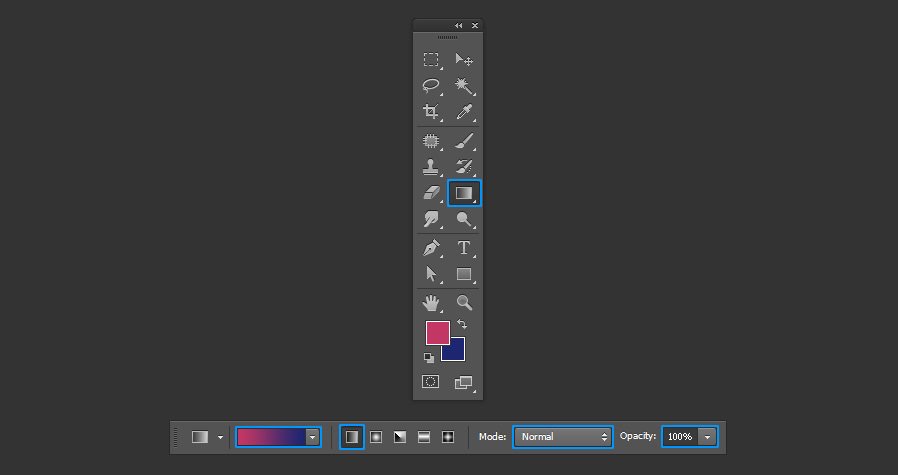Select the Rectangular Marquee tool
The width and height of the screenshot is (898, 475).
coord(431,60)
